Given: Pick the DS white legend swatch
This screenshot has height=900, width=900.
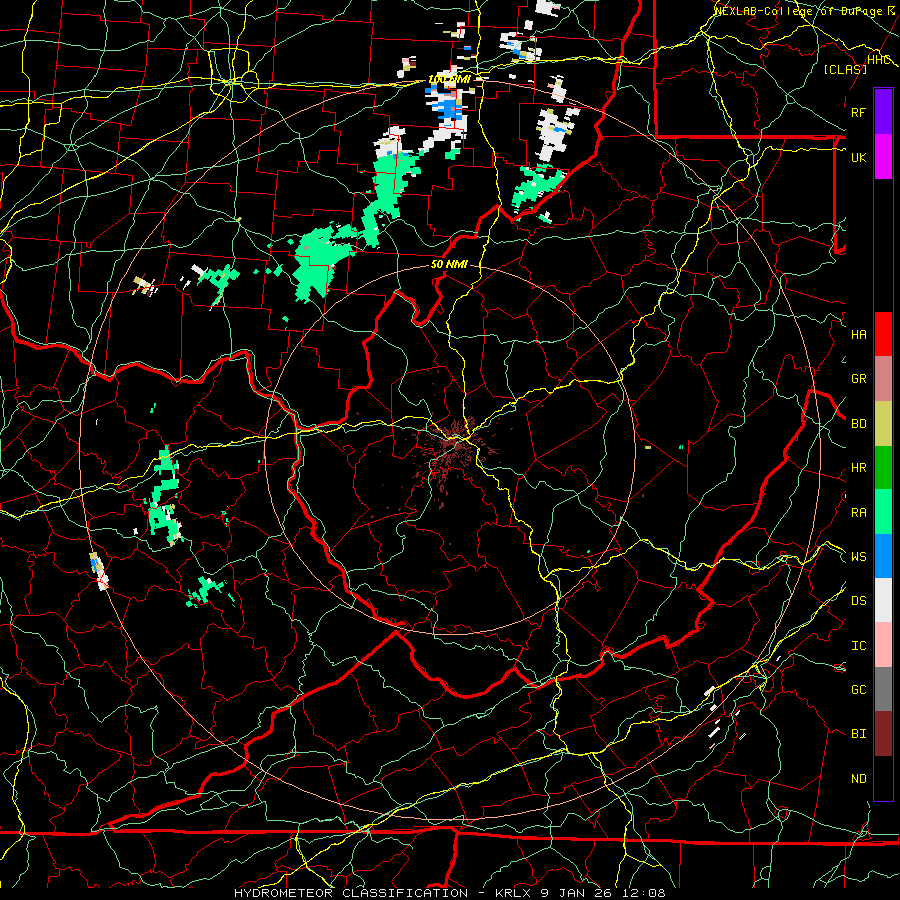Looking at the screenshot, I should pyautogui.click(x=883, y=600).
